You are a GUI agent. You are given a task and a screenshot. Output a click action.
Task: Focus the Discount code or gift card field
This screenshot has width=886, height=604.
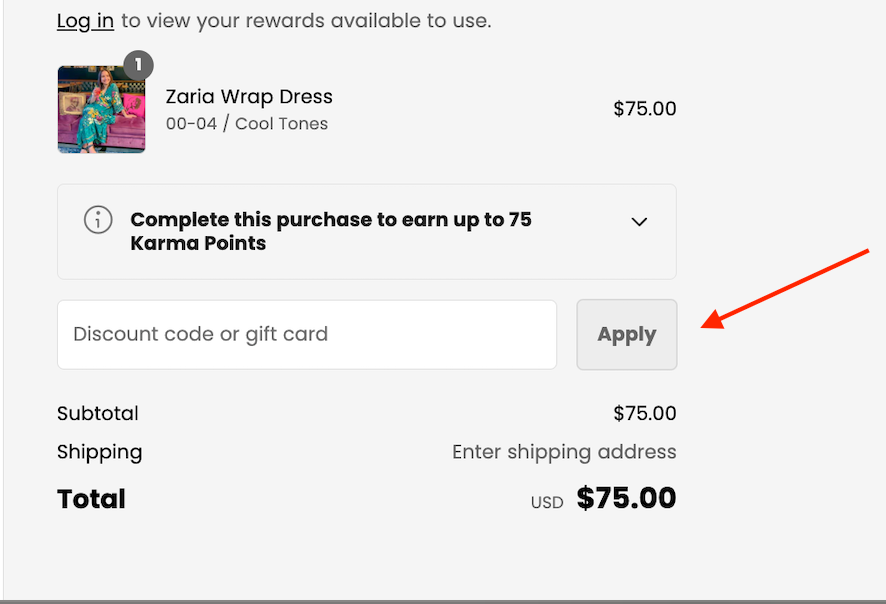pos(307,334)
